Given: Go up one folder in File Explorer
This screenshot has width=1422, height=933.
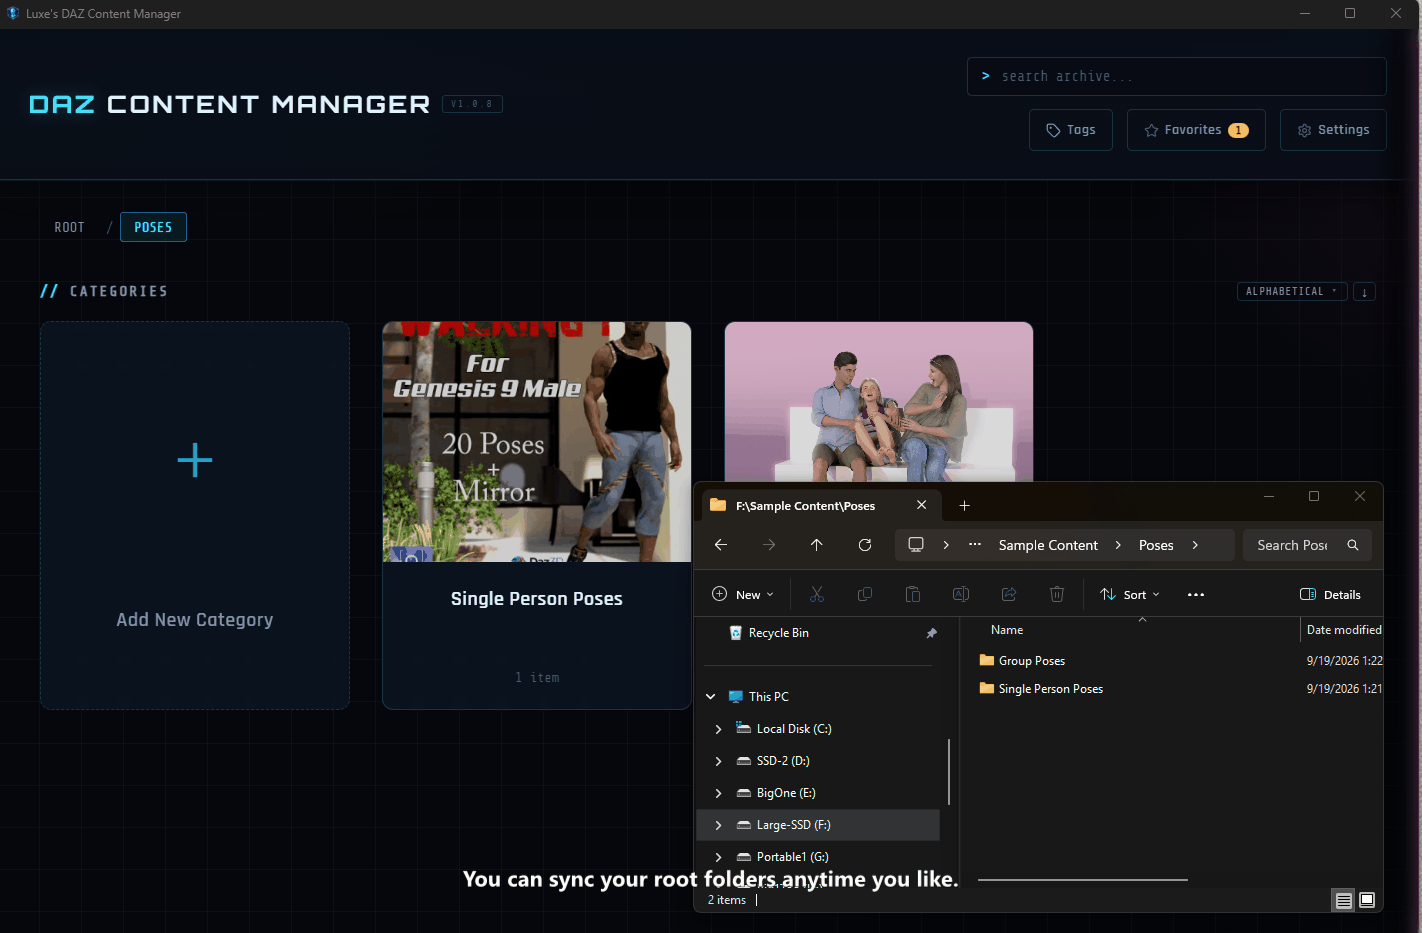Looking at the screenshot, I should click(x=817, y=545).
